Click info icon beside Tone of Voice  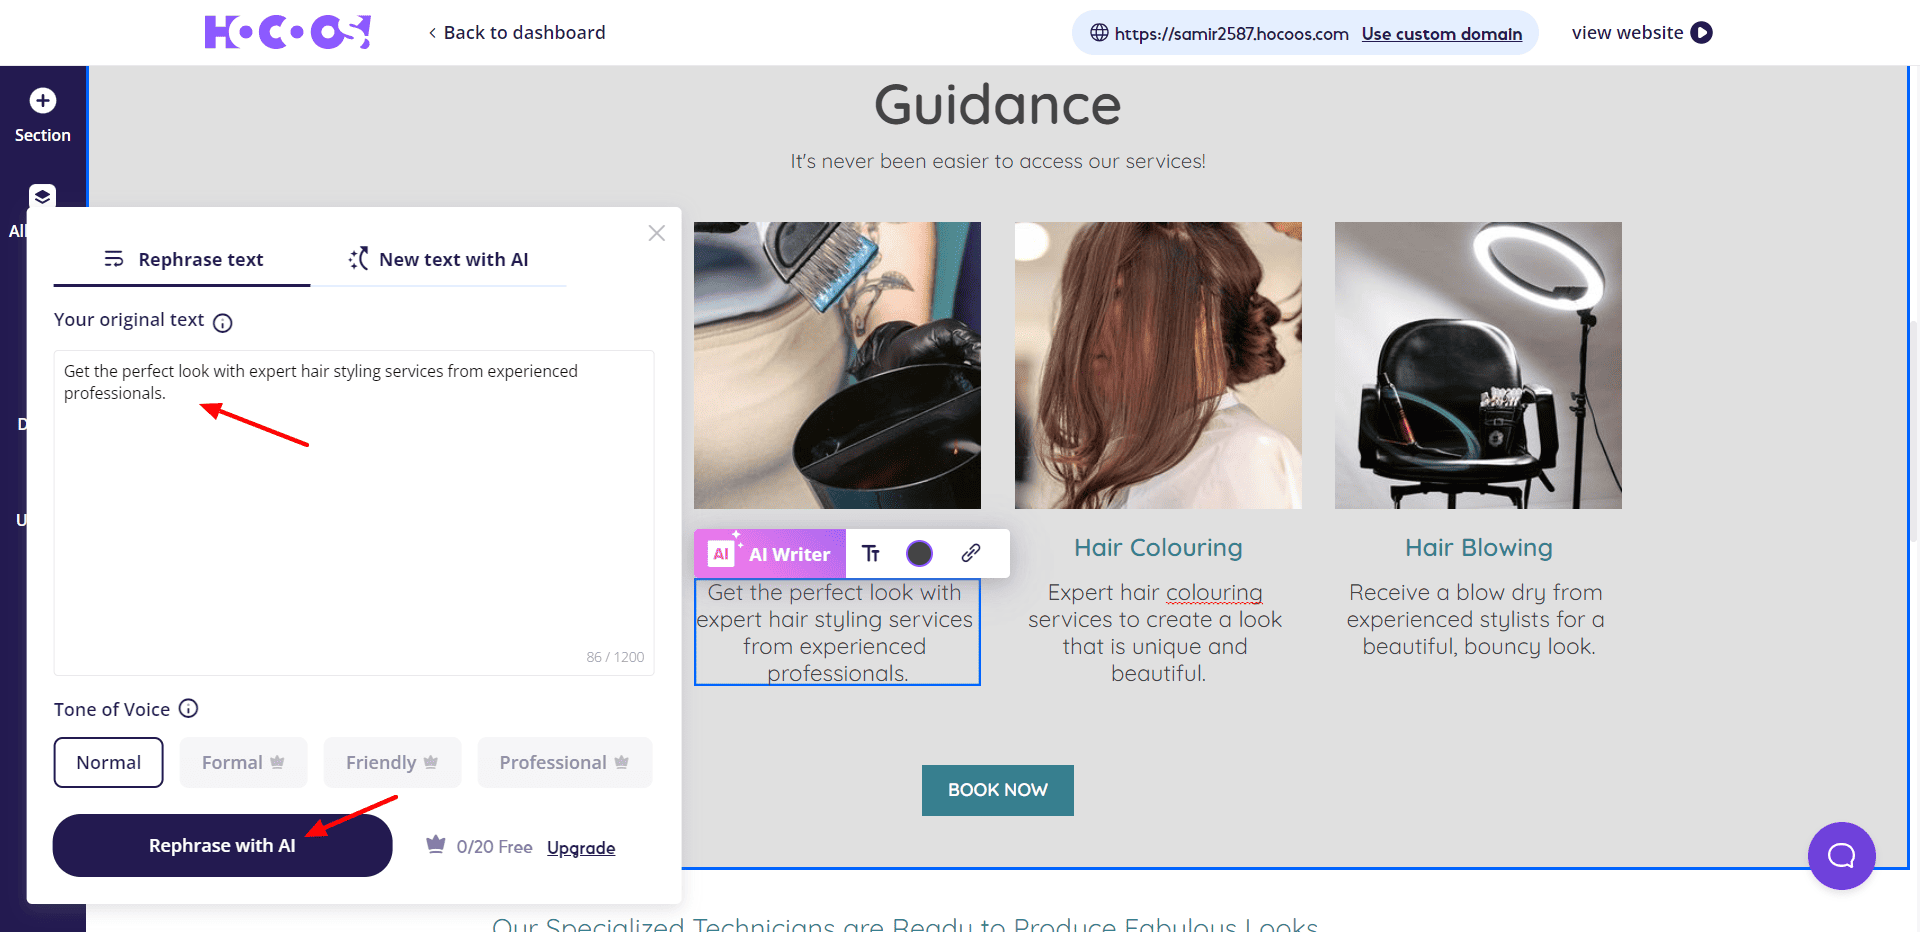click(x=188, y=709)
